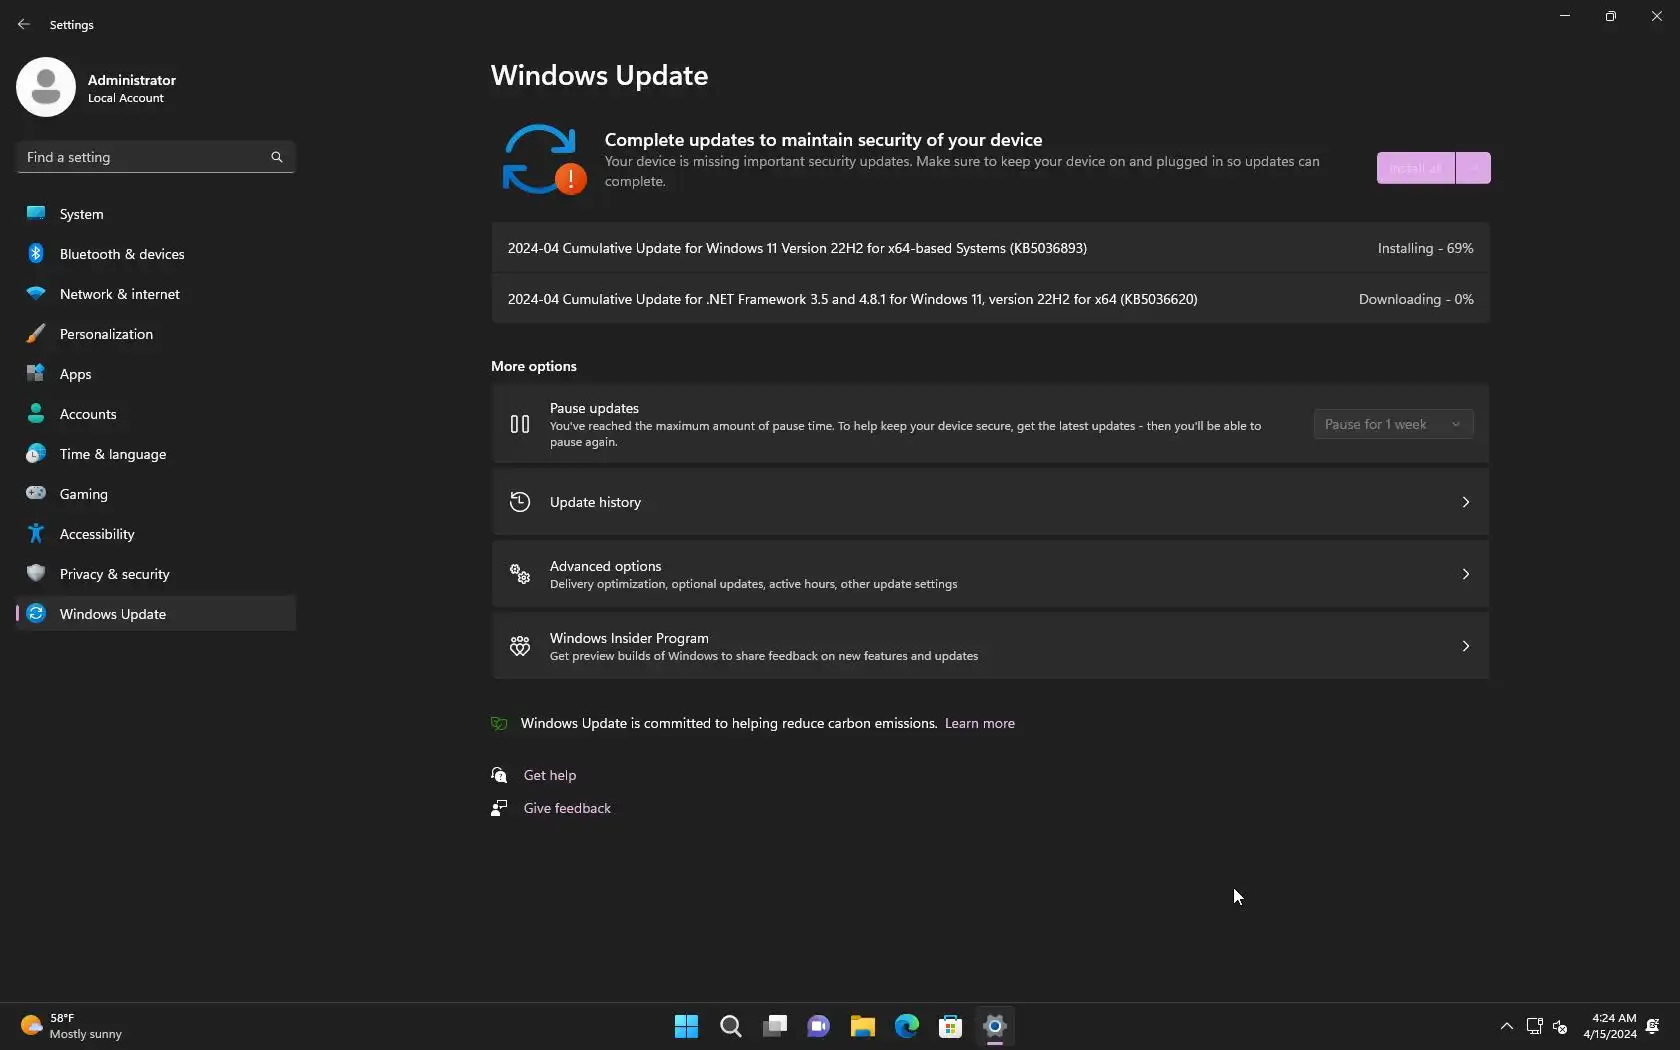The width and height of the screenshot is (1680, 1050).
Task: Click the Apps icon in the sidebar
Action: point(36,374)
